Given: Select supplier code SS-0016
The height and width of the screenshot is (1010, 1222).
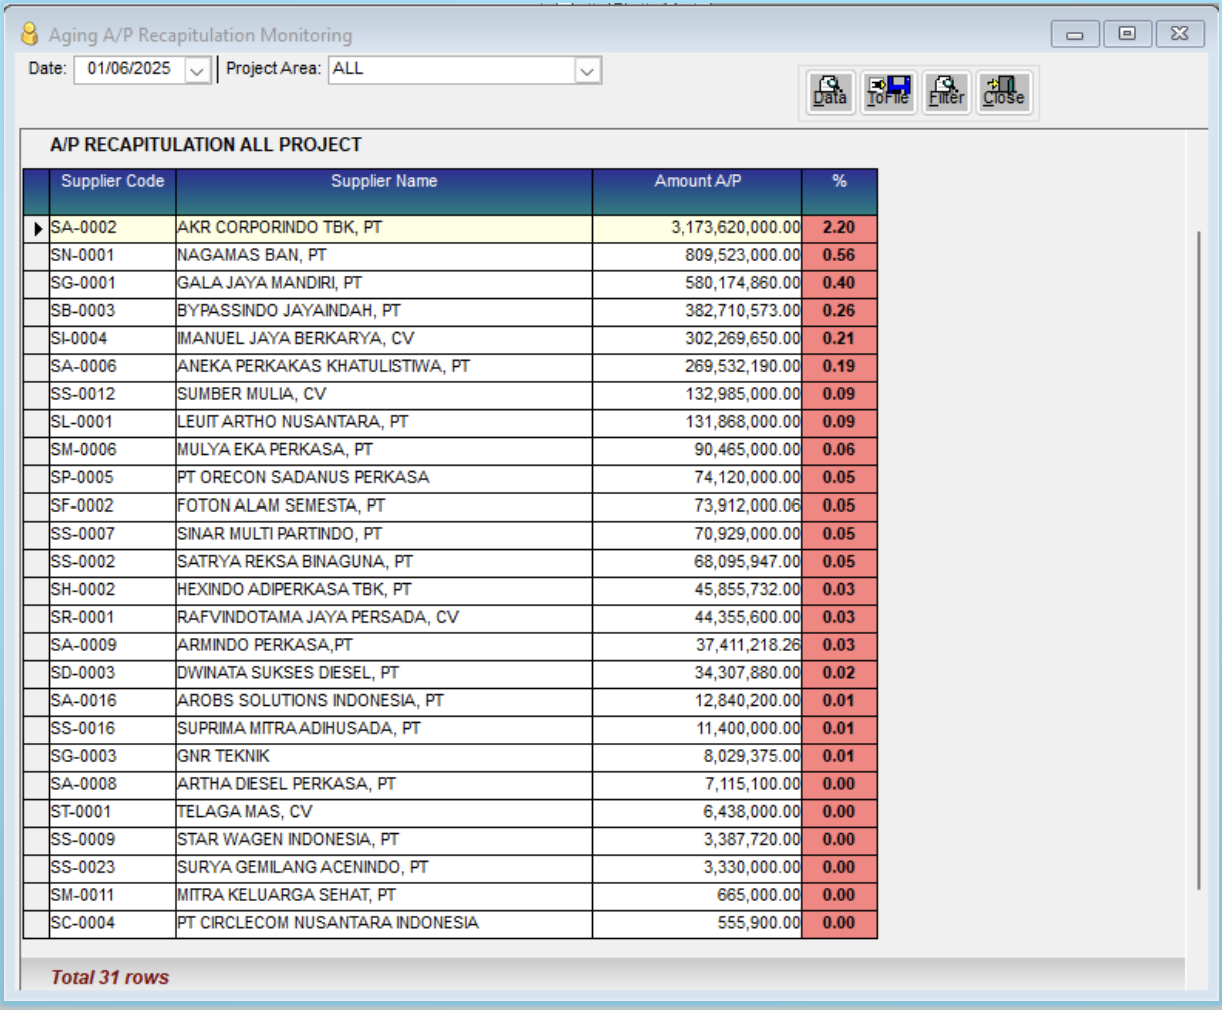Looking at the screenshot, I should click(112, 729).
